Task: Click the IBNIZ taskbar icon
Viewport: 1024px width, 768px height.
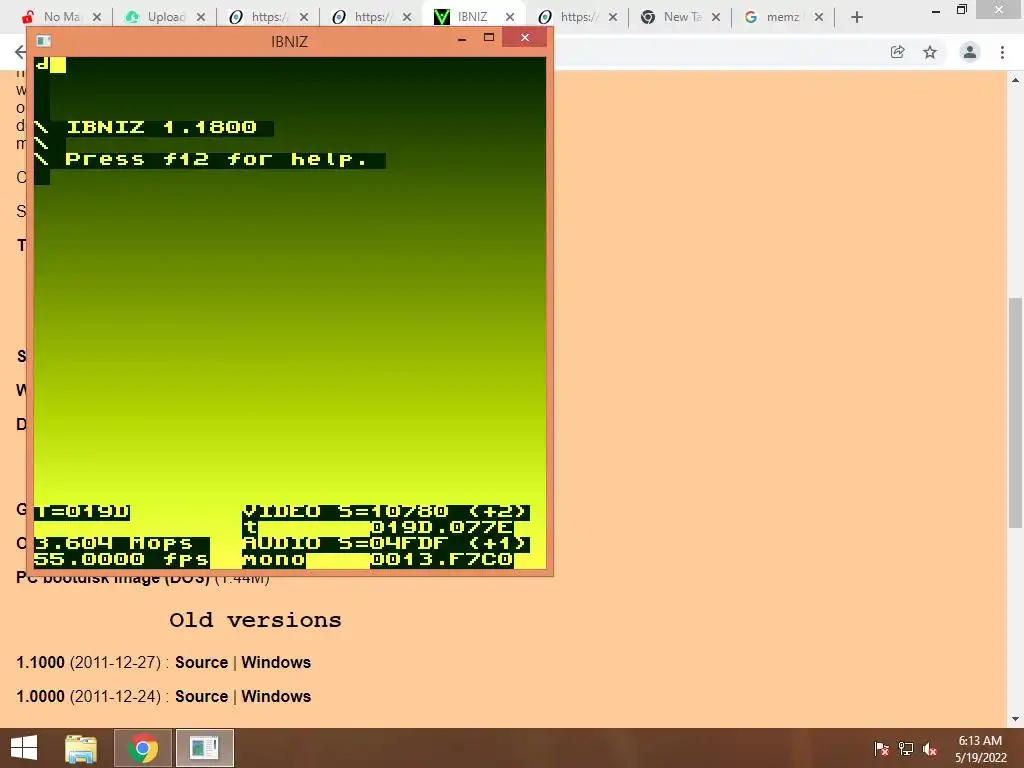Action: (204, 748)
